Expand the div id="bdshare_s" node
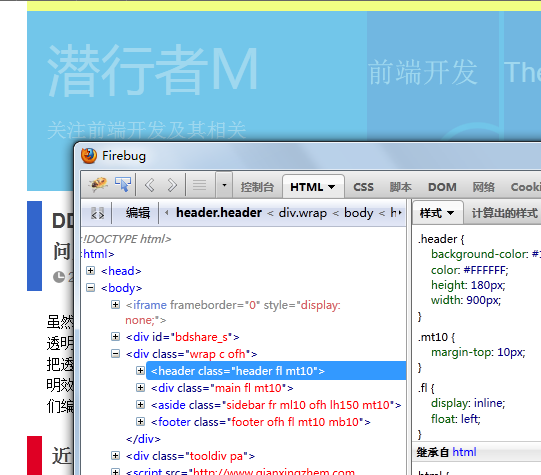Screen dimensions: 541x475 [115, 336]
